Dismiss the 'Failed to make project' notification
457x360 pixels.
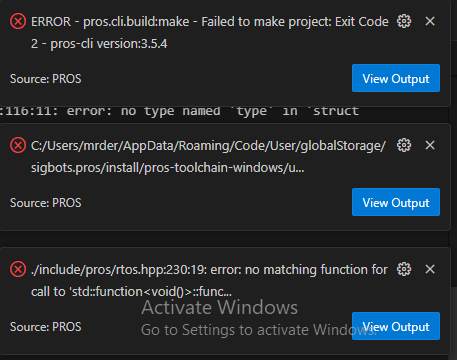point(430,22)
